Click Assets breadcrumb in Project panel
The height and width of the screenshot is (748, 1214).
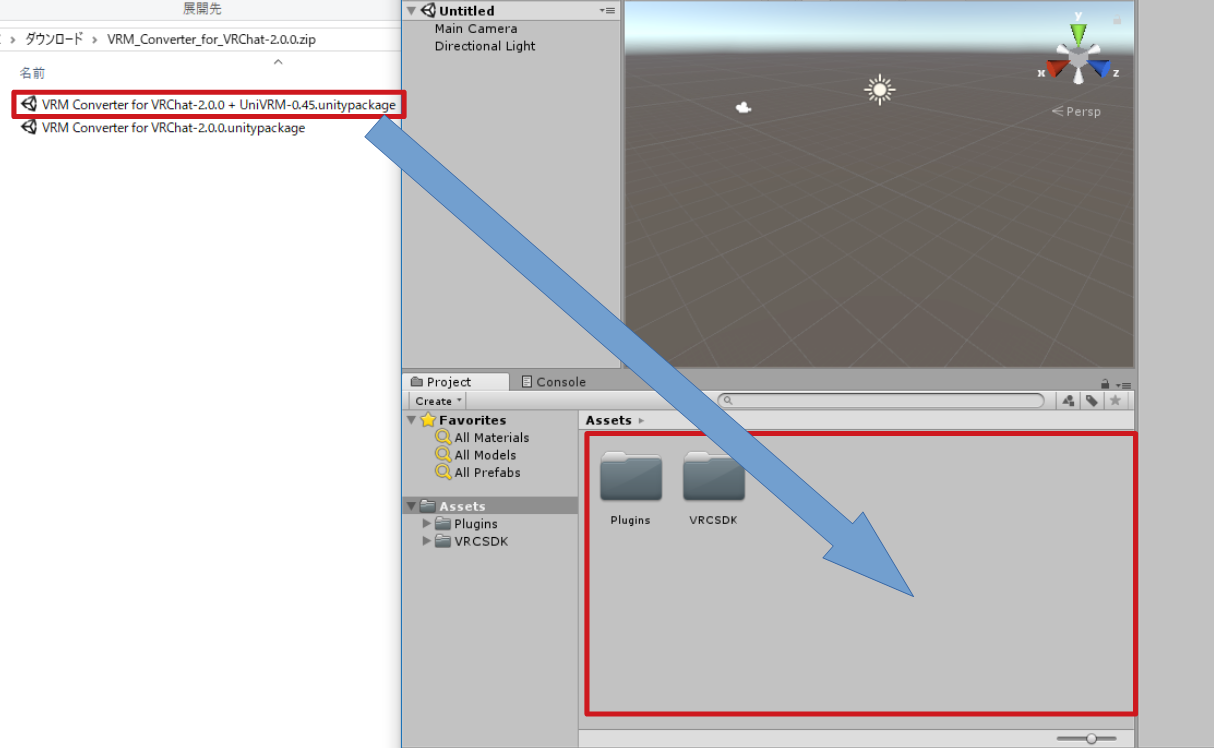tap(609, 420)
